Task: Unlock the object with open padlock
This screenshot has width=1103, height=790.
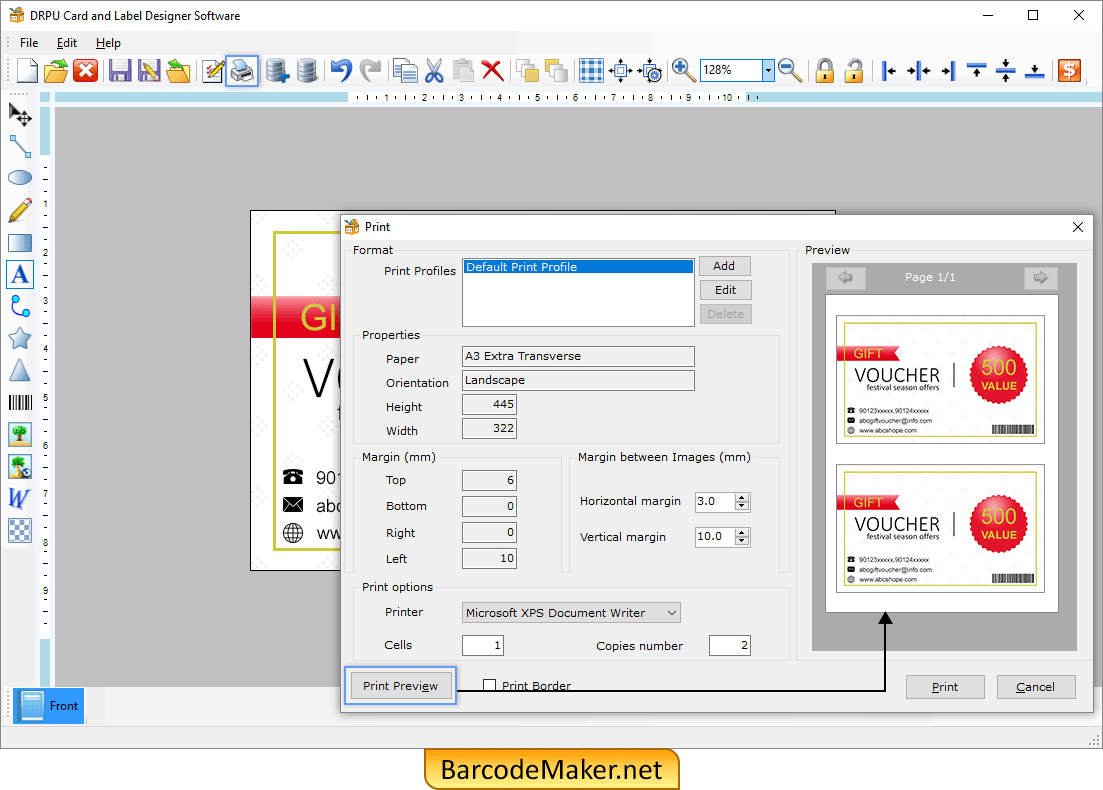Action: point(854,70)
